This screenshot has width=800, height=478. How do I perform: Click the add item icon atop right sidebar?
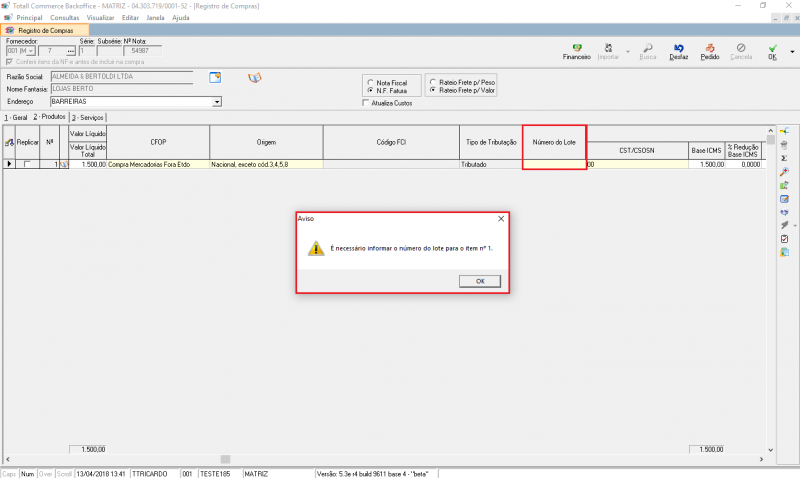[x=784, y=132]
